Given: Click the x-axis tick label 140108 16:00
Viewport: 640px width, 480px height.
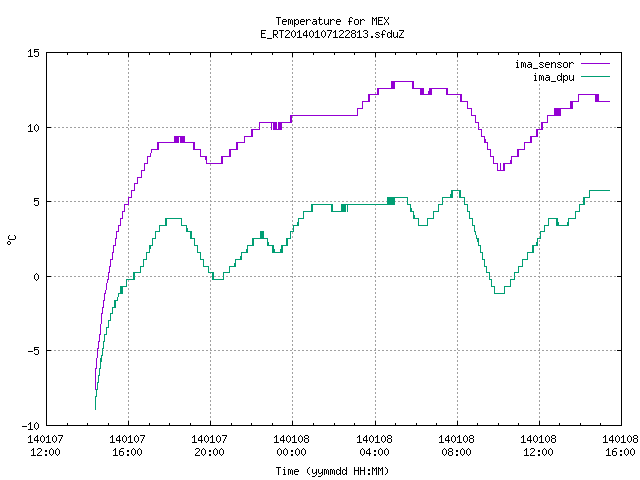Looking at the screenshot, I should point(621,445).
